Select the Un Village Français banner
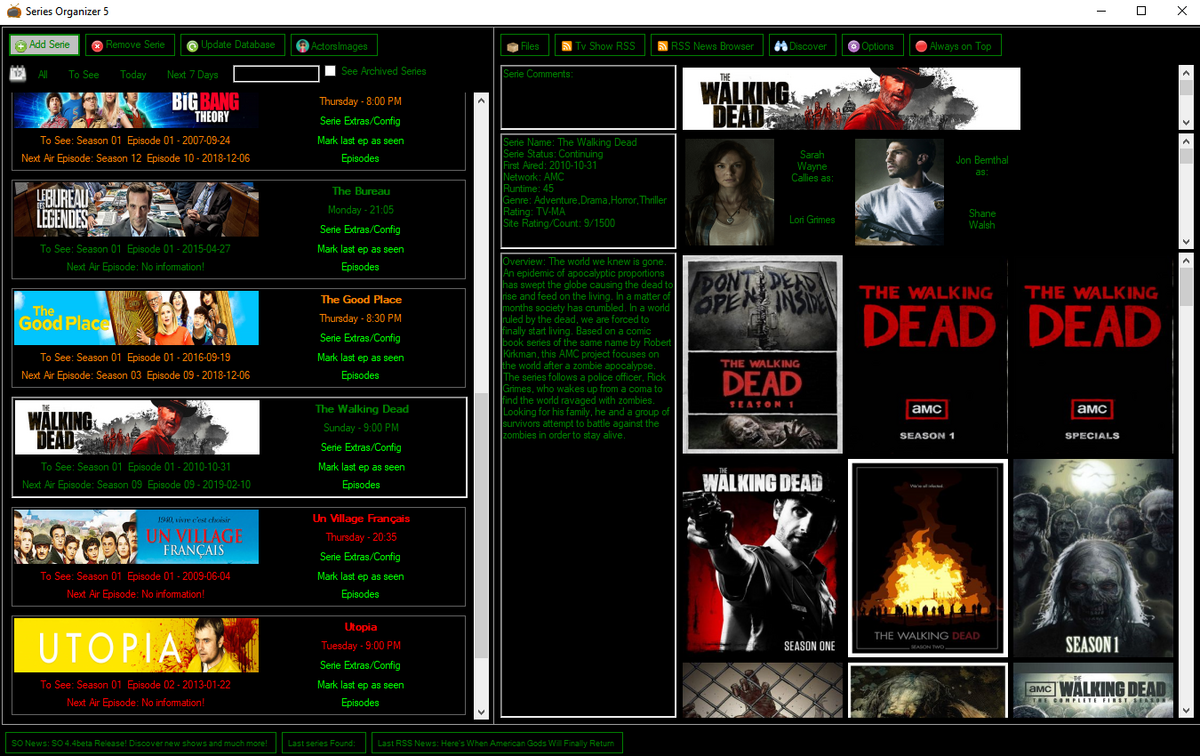This screenshot has width=1200, height=756. tap(137, 537)
